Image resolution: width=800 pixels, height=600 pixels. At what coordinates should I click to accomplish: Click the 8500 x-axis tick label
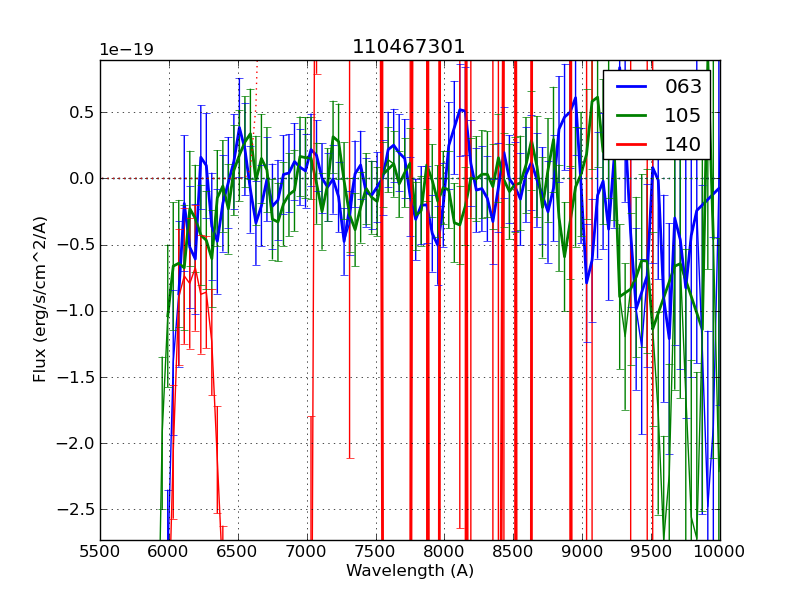point(513,551)
